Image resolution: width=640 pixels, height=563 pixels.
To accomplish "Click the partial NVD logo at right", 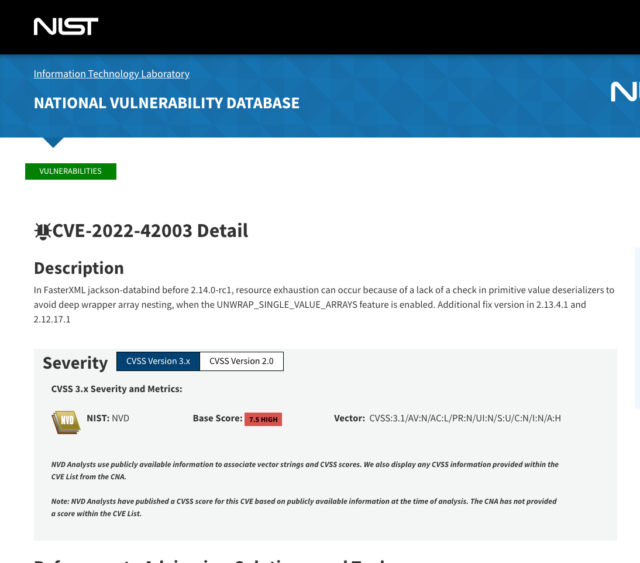I will 625,92.
